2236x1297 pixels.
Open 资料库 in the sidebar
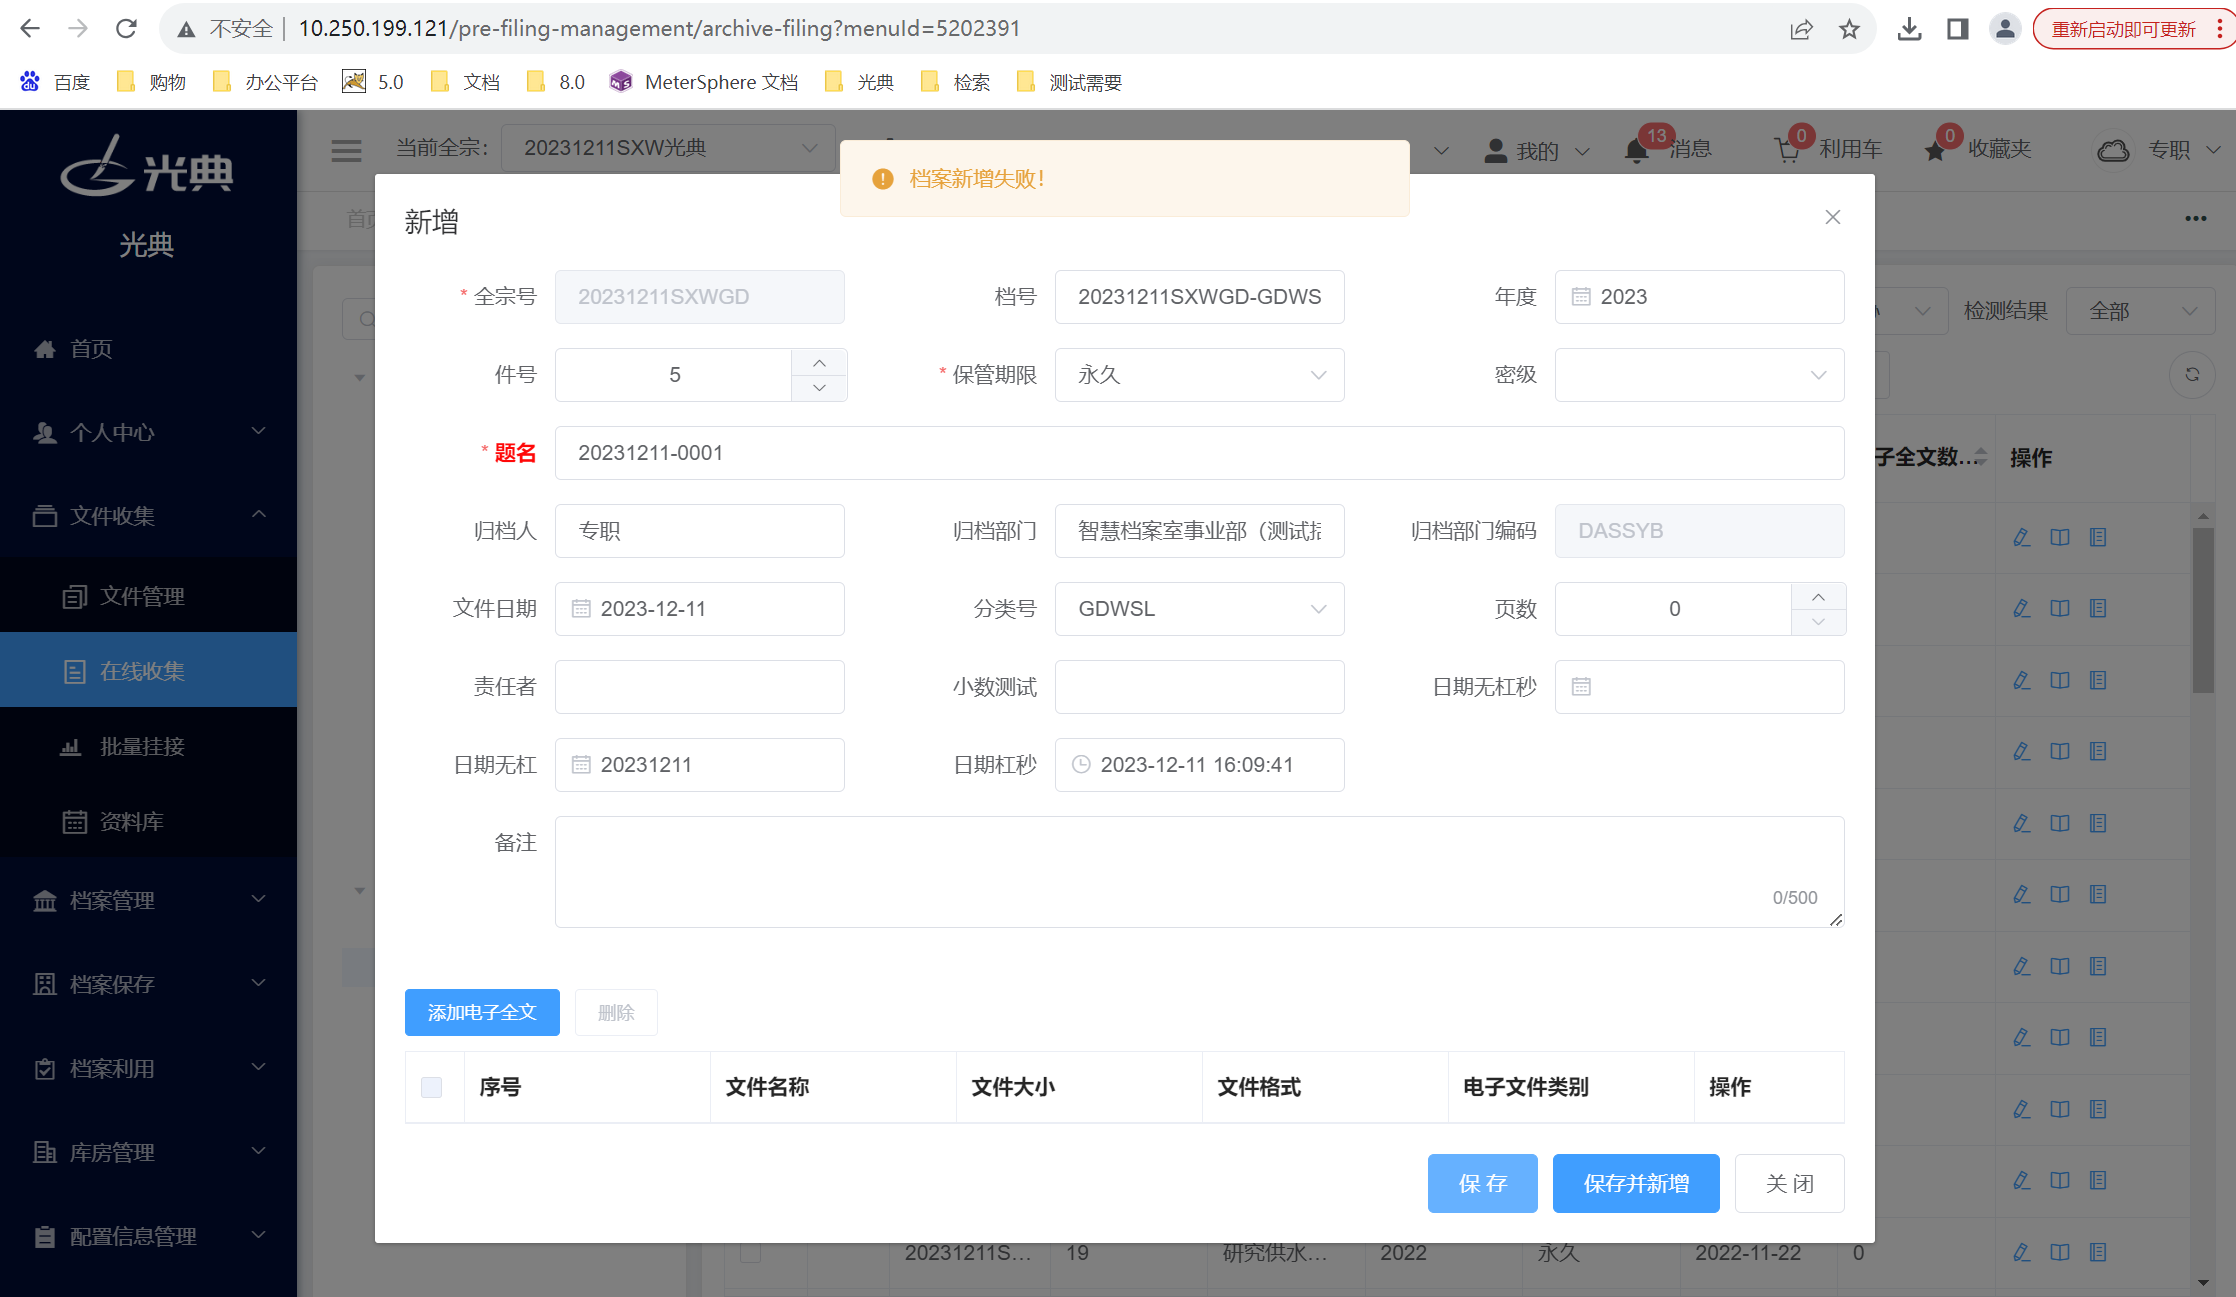(148, 822)
